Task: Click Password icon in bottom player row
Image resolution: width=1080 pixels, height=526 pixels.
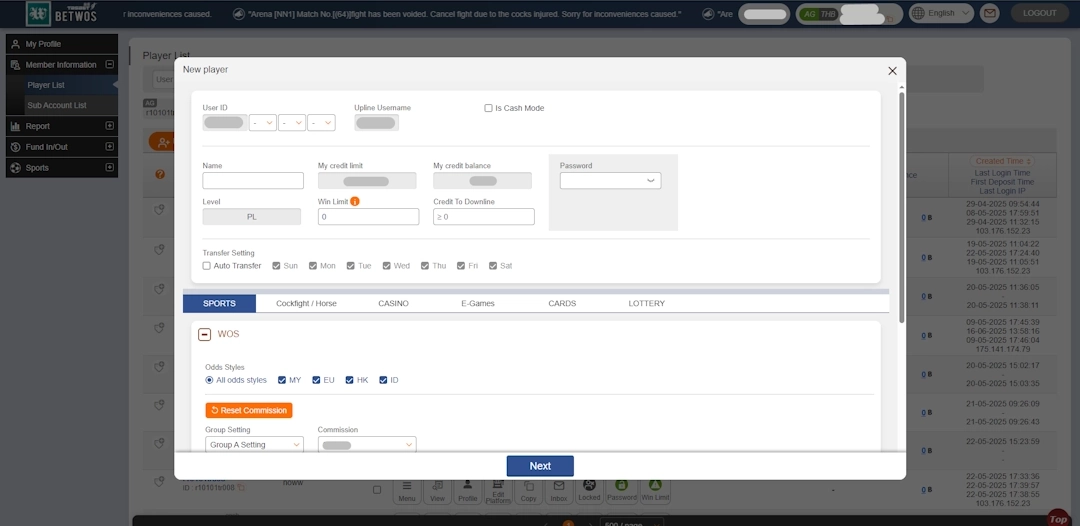Action: (621, 490)
